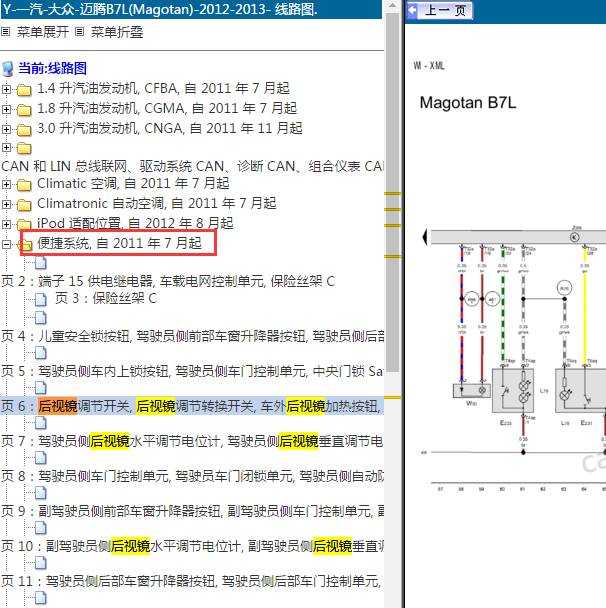Click 菜单展开 to expand all menus
This screenshot has height=608, width=606.
pyautogui.click(x=43, y=32)
